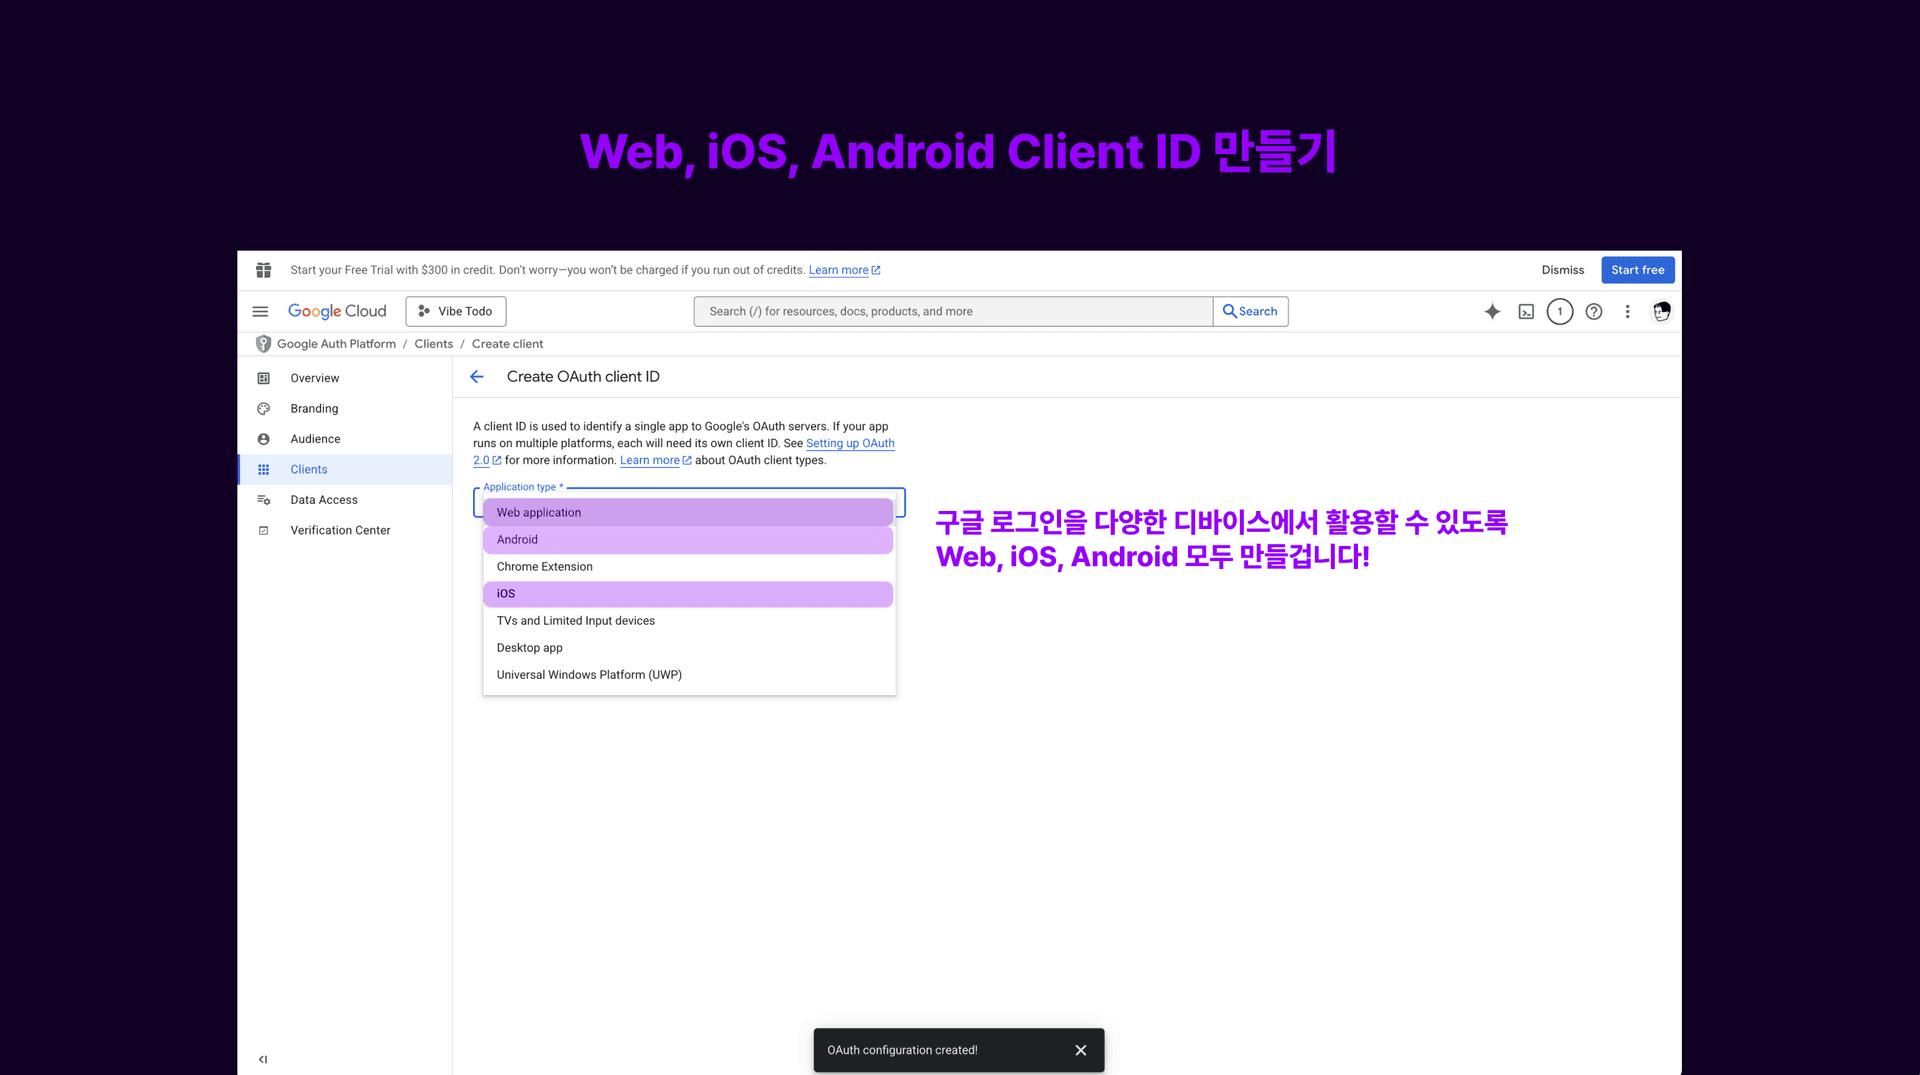Open the three-dot overflow menu
Screen dimensions: 1920x1075
pos(1627,311)
